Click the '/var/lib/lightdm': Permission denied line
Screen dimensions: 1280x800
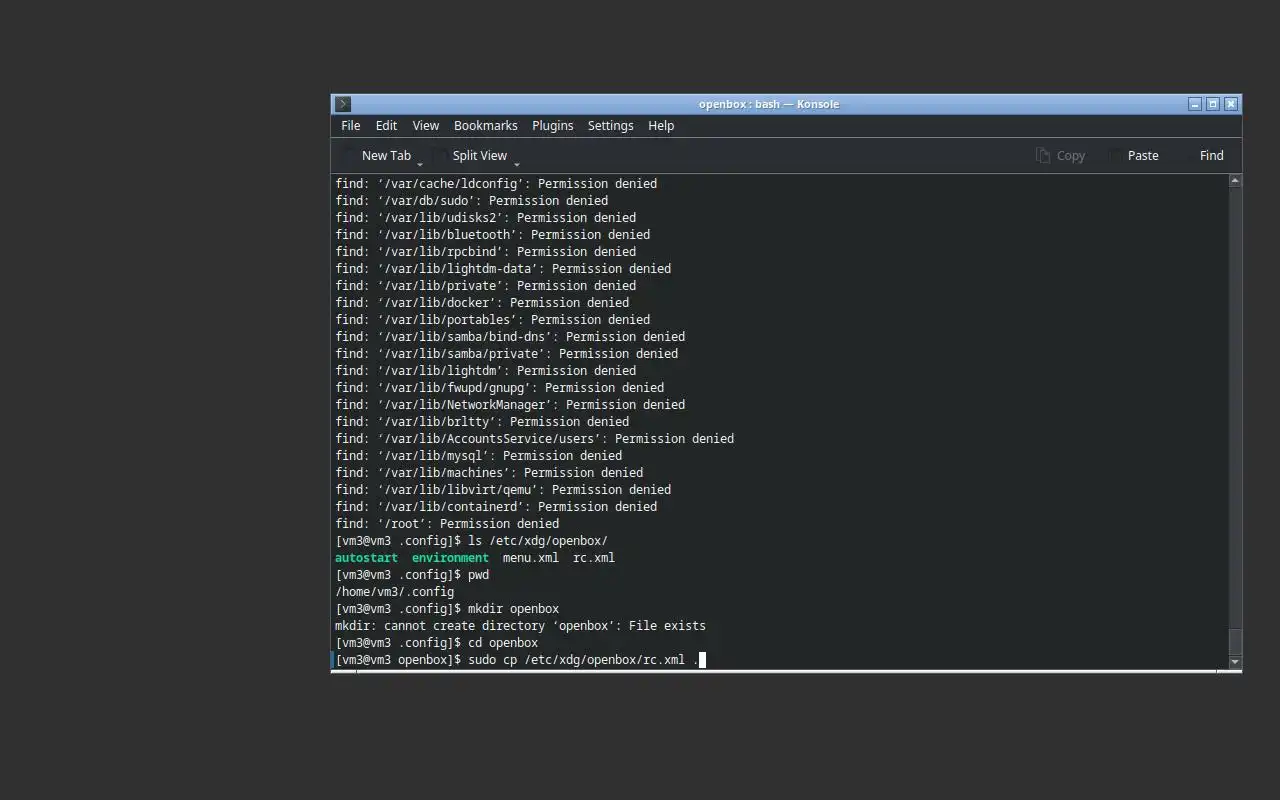(485, 370)
